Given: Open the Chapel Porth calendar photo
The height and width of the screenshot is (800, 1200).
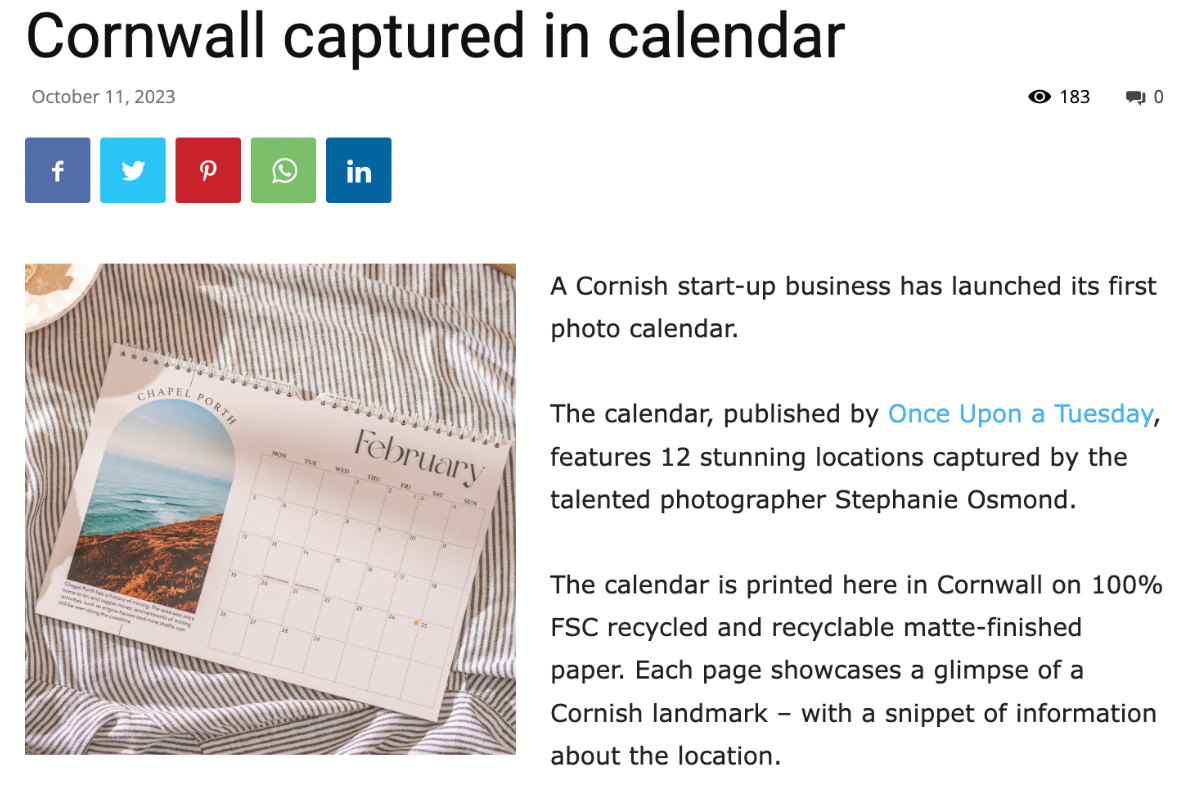Looking at the screenshot, I should pos(270,508).
